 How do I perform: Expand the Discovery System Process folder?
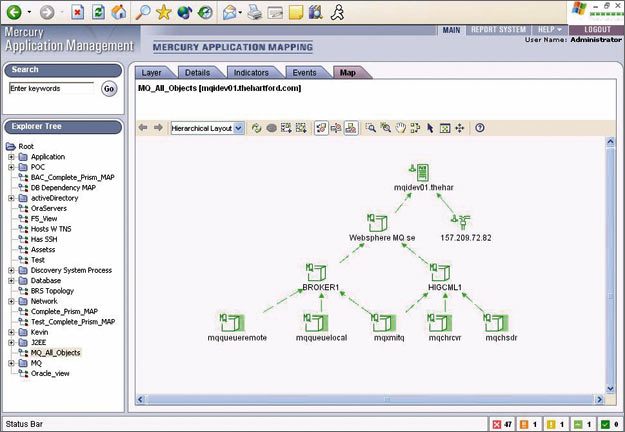click(x=11, y=270)
